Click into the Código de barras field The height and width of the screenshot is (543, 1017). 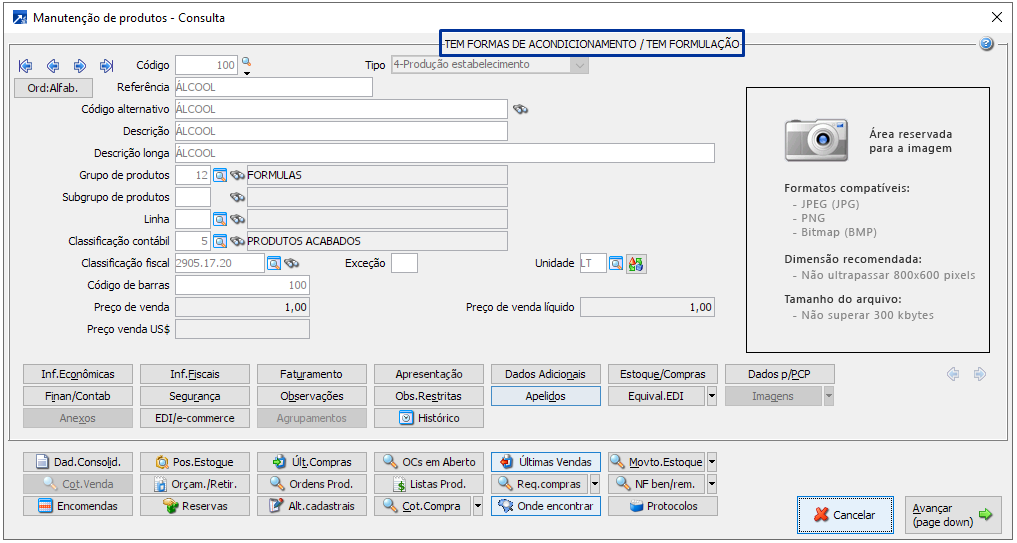(242, 285)
